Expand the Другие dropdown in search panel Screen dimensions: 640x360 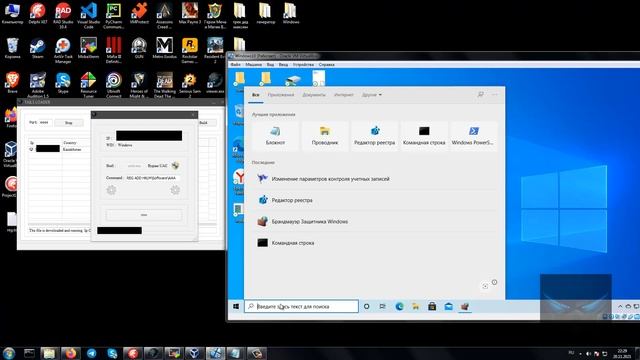click(371, 95)
